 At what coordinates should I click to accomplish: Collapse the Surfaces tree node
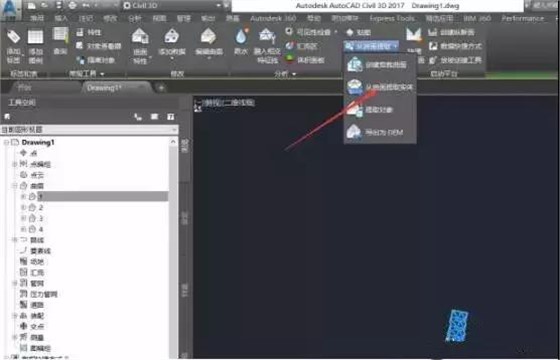point(15,186)
